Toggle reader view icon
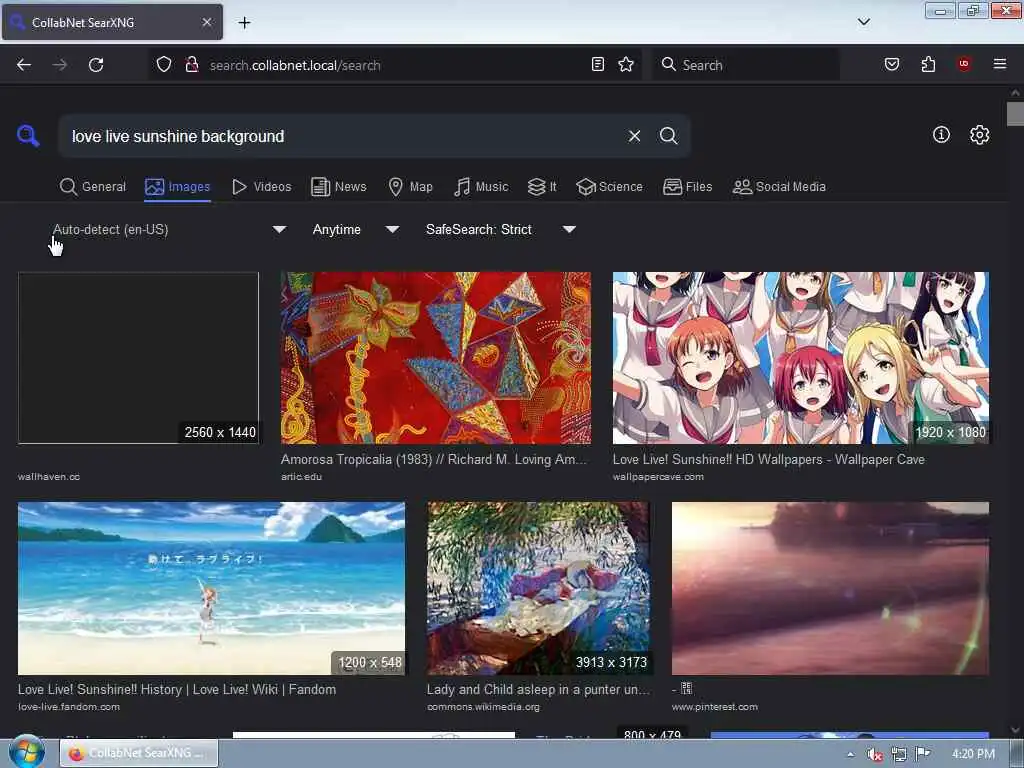Viewport: 1024px width, 768px height. click(598, 64)
